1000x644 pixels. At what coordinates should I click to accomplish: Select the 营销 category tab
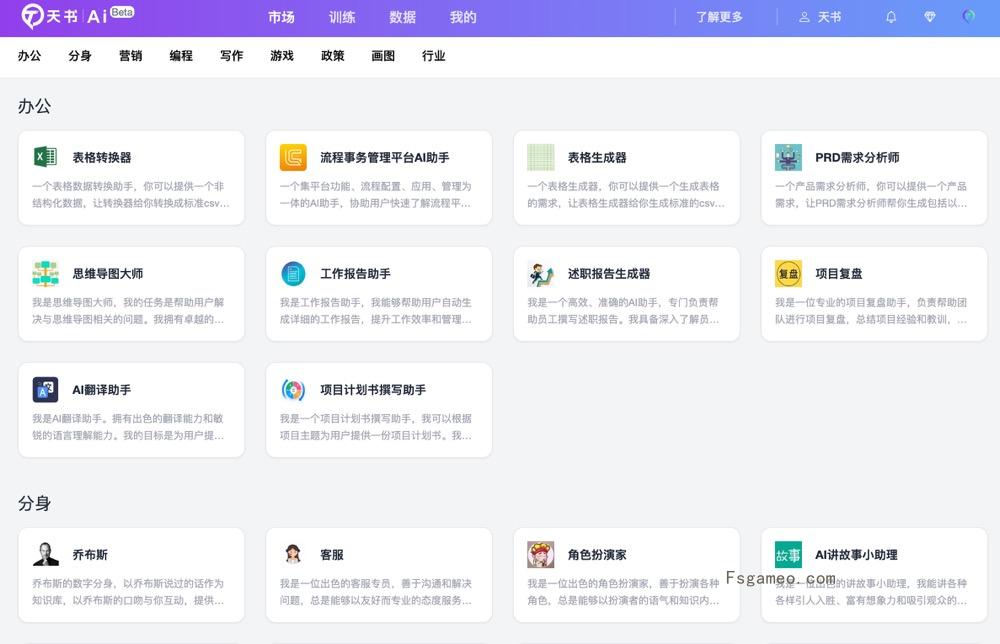(x=130, y=55)
